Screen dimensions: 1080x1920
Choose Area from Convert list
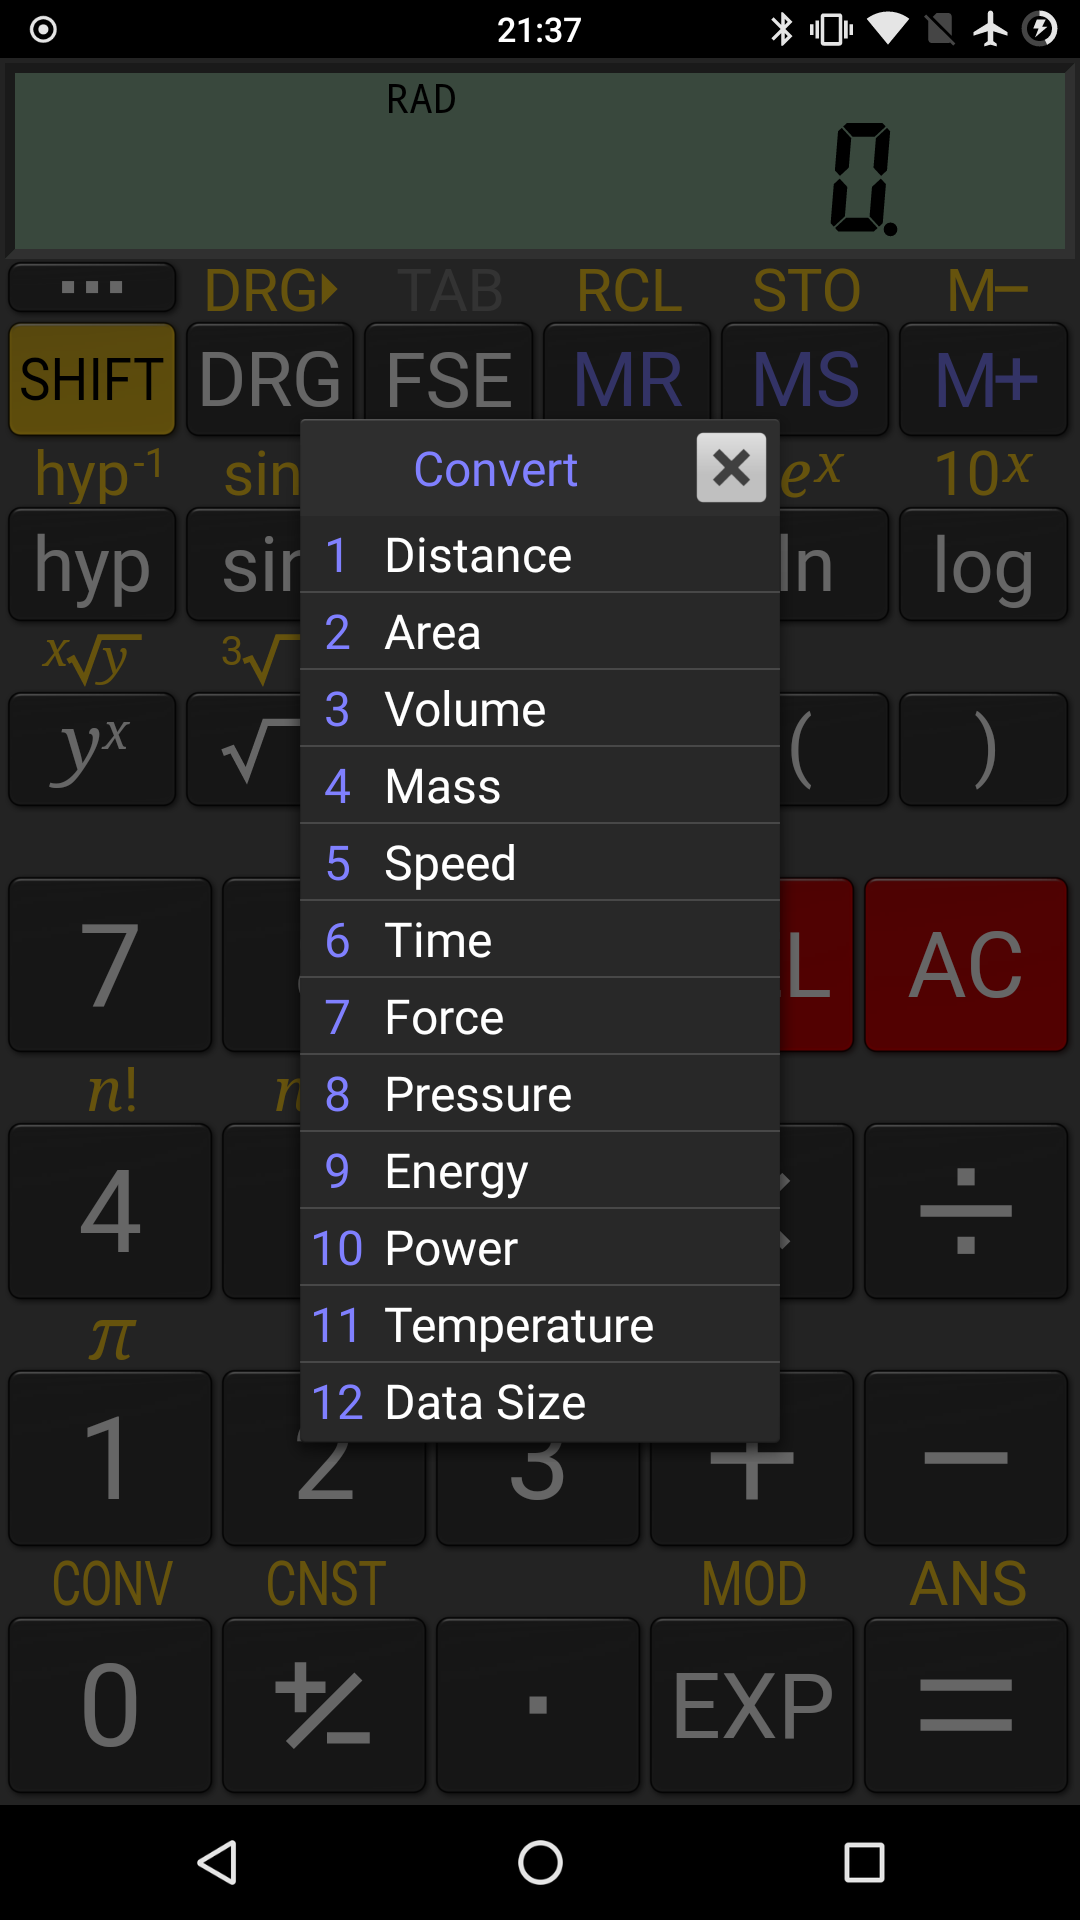pyautogui.click(x=540, y=632)
